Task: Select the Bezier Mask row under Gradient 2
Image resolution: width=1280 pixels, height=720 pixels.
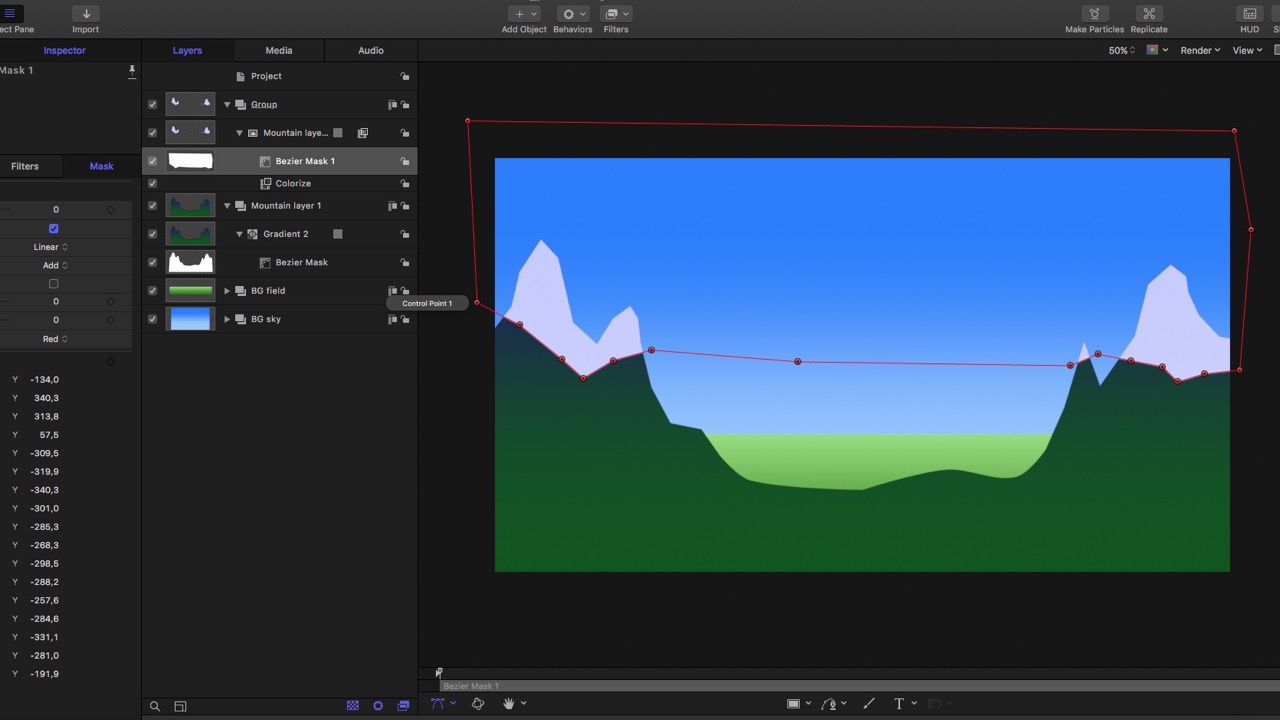Action: pyautogui.click(x=279, y=262)
